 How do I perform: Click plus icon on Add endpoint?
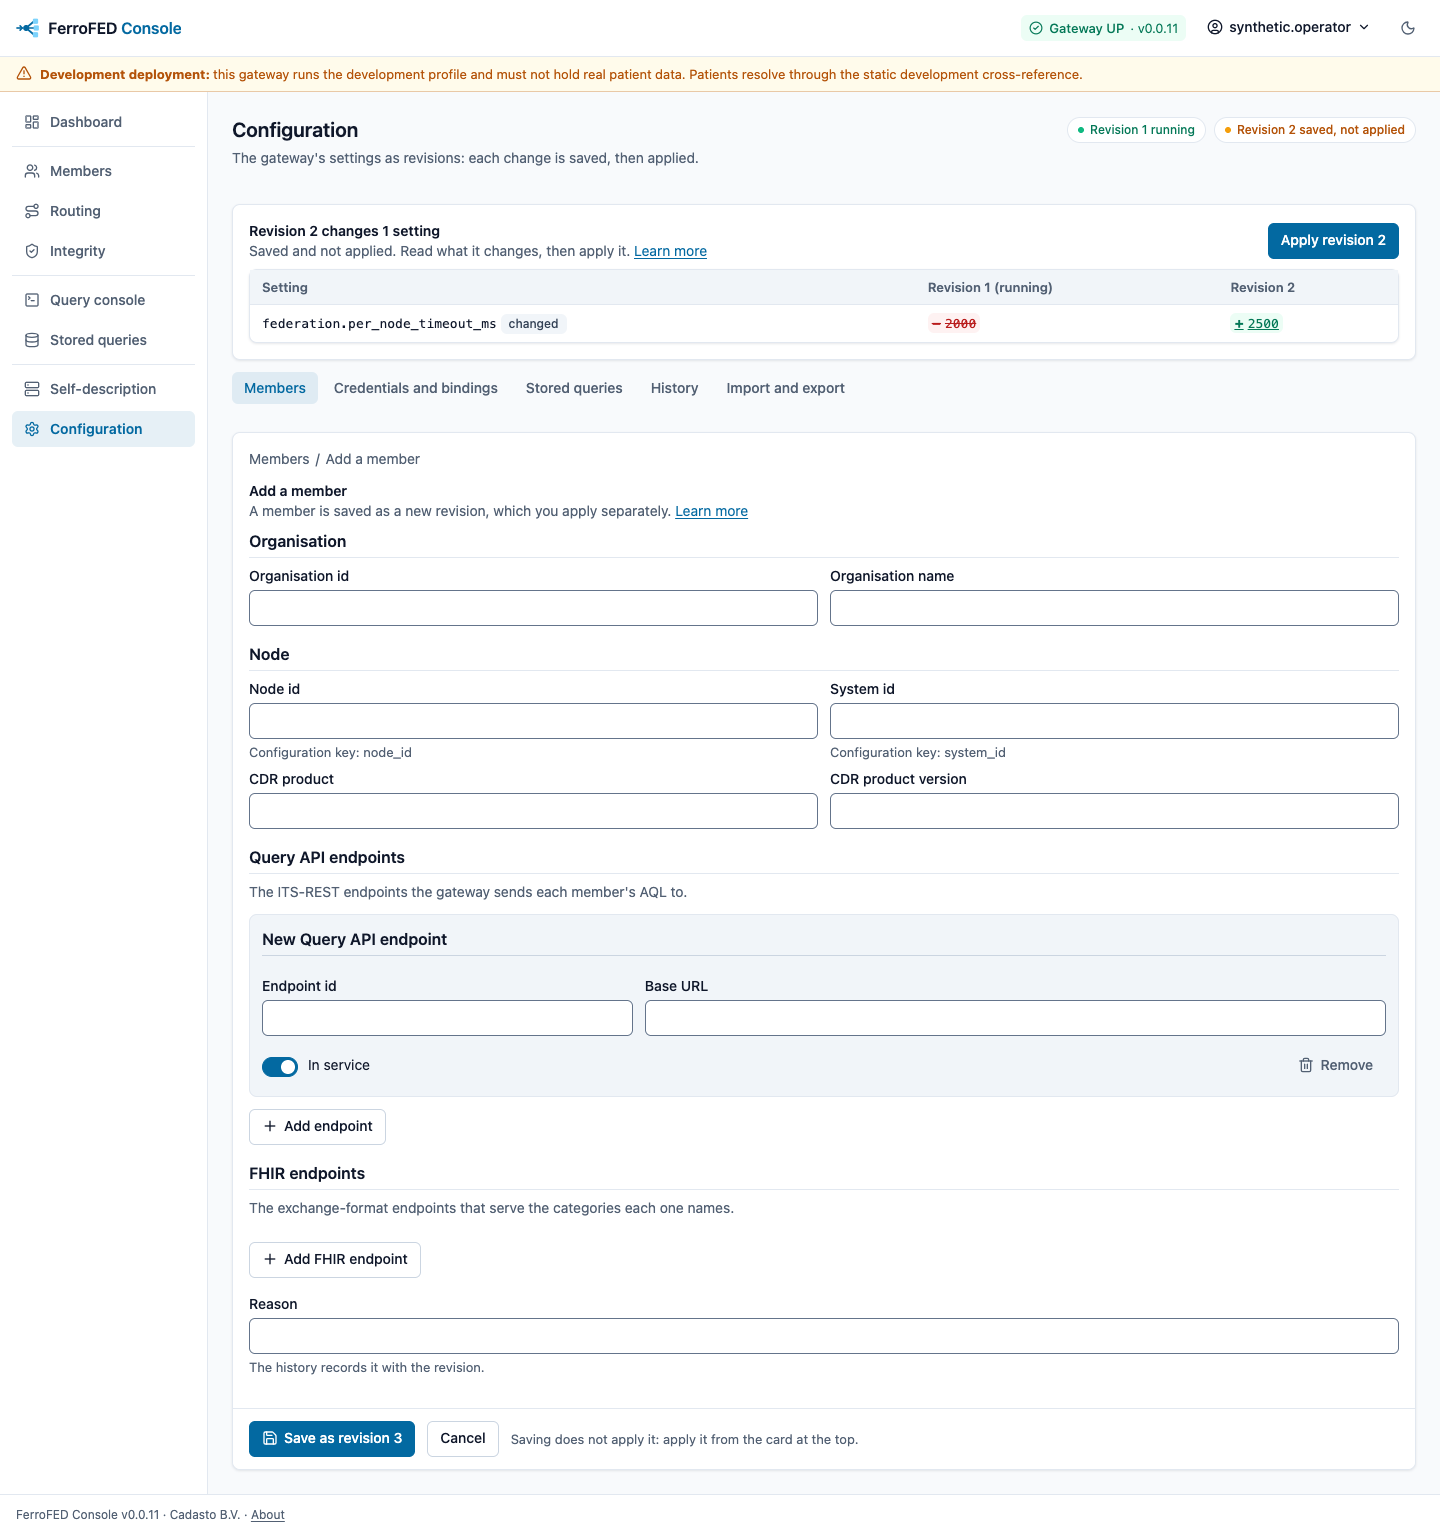click(270, 1126)
